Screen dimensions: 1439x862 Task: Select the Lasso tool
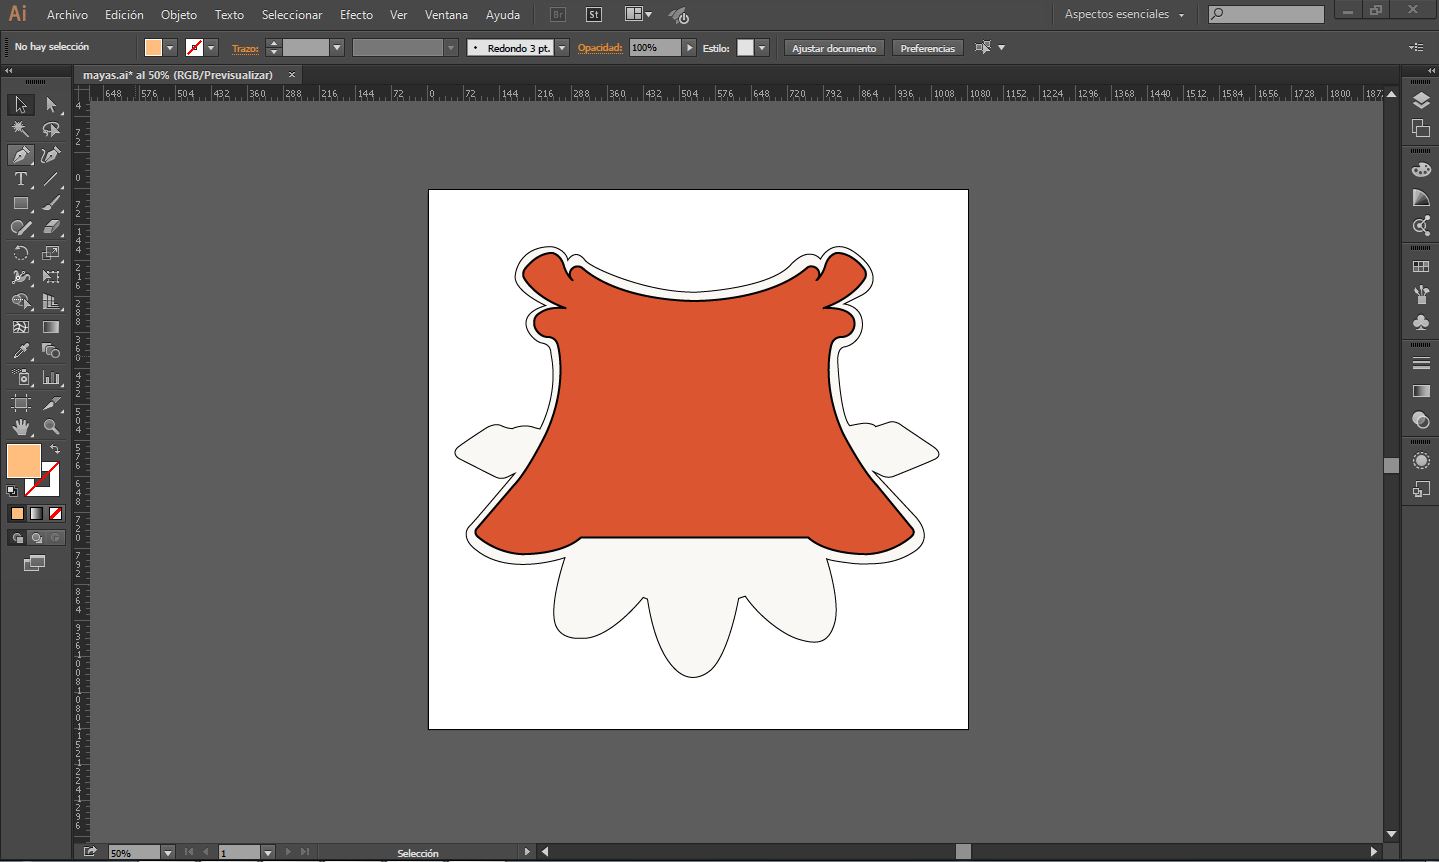pos(51,129)
